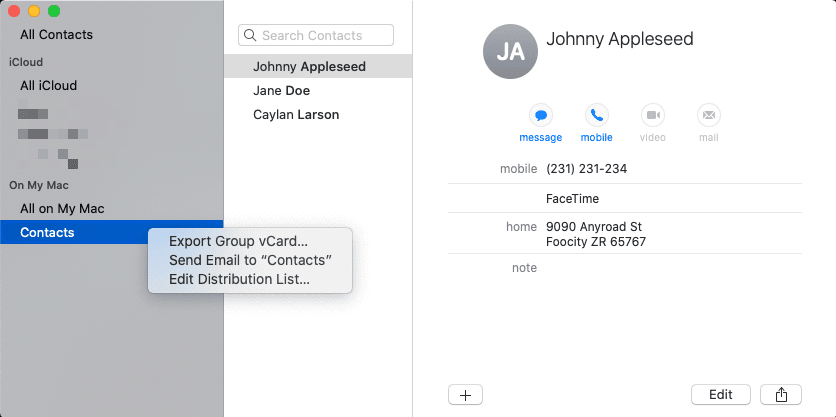Click the Edit button
The width and height of the screenshot is (836, 417).
point(721,395)
